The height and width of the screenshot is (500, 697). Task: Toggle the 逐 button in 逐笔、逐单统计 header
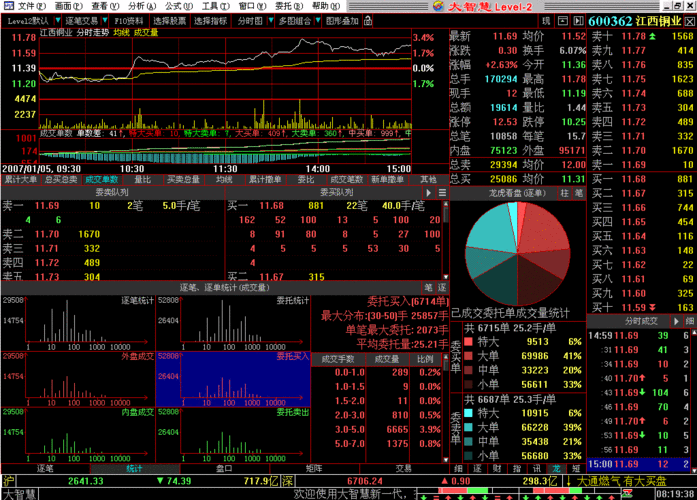click(442, 288)
